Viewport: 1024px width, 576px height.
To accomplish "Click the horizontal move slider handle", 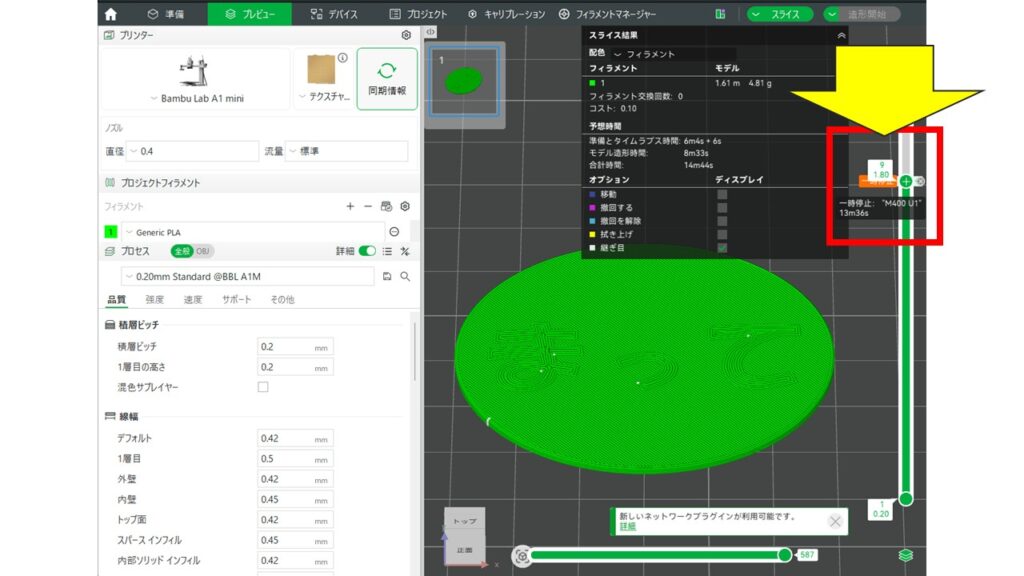I will (785, 555).
